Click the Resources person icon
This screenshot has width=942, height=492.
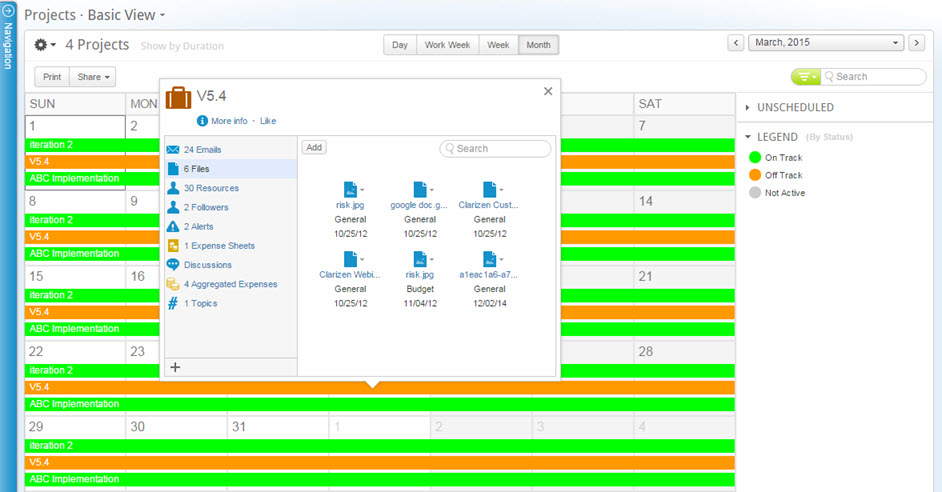pyautogui.click(x=173, y=188)
